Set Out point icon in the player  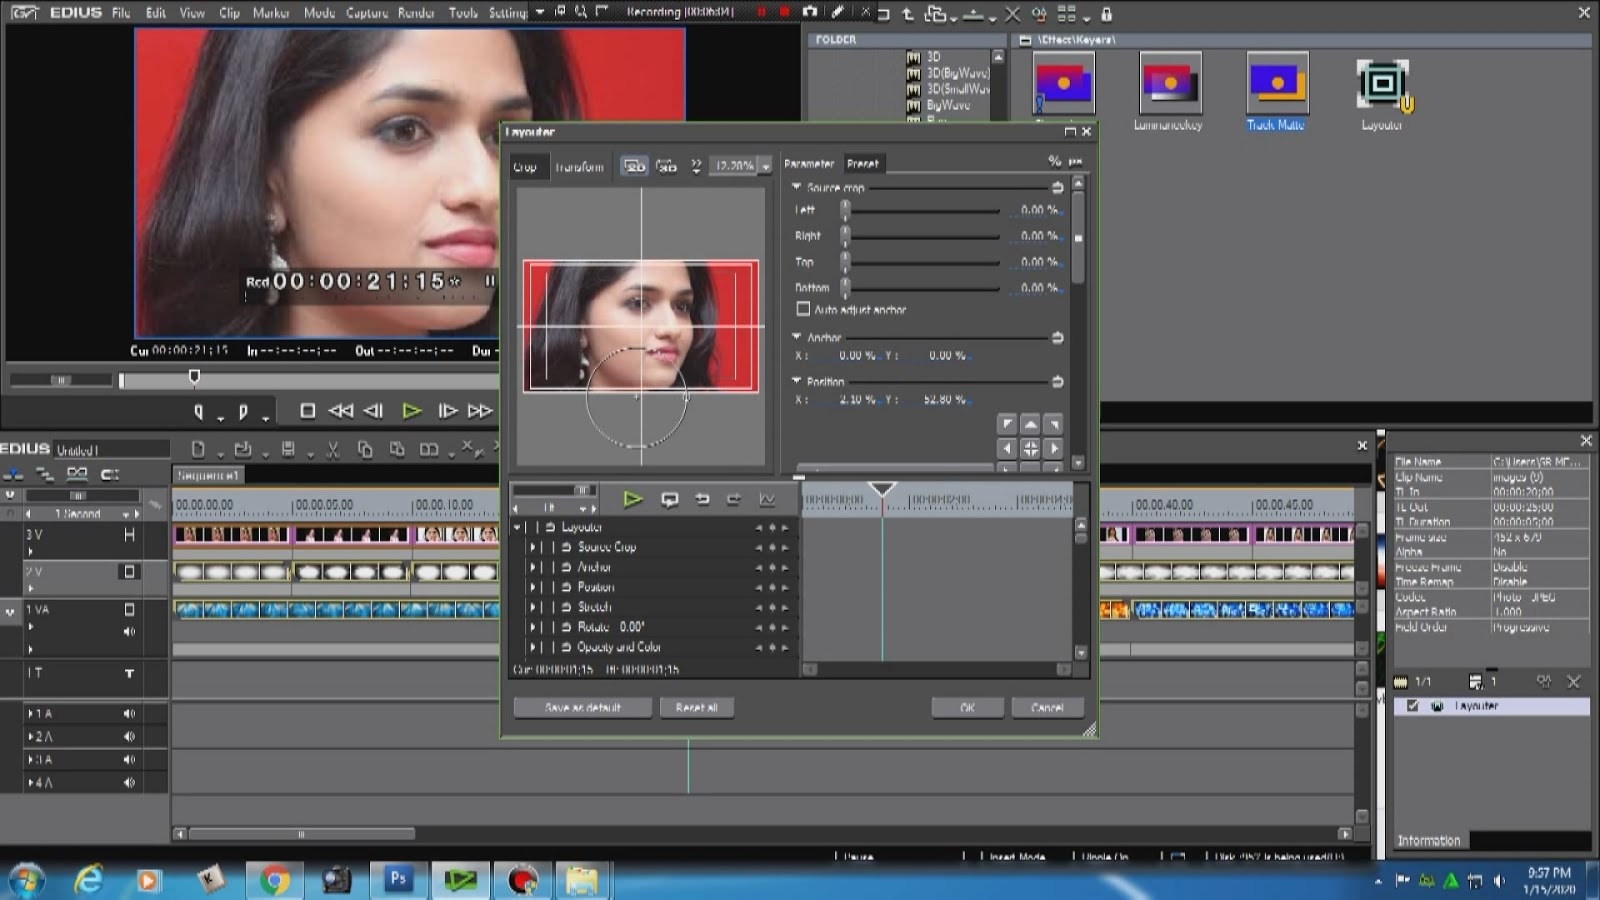pos(242,411)
